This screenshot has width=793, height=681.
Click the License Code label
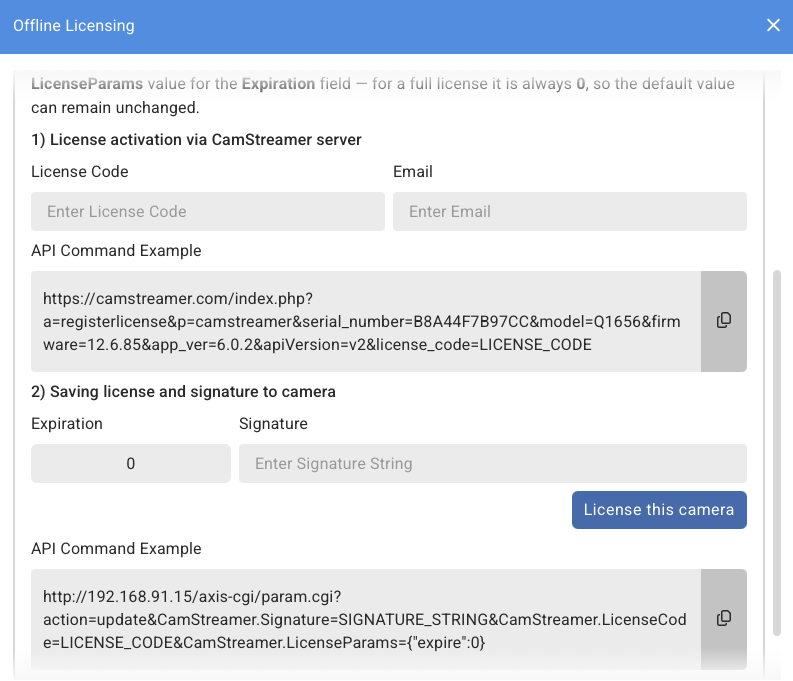coord(80,172)
